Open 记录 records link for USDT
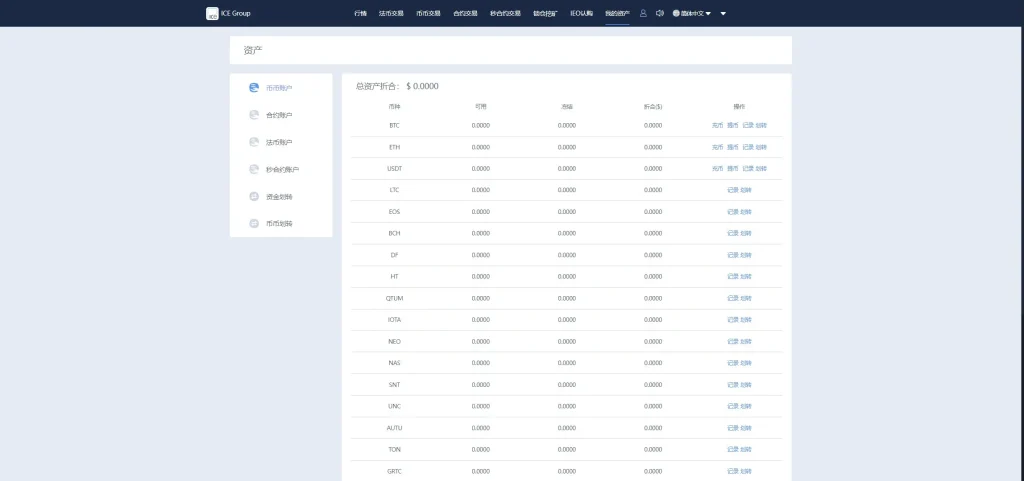 tap(747, 168)
